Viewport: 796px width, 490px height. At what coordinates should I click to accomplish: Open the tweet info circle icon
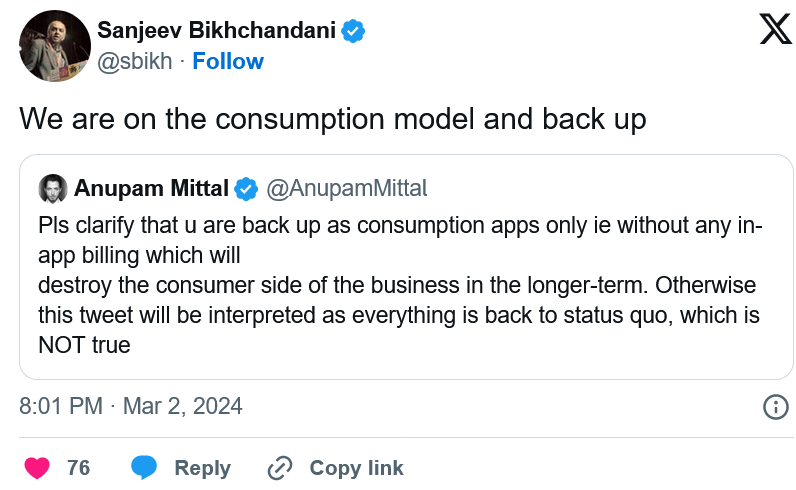point(776,407)
